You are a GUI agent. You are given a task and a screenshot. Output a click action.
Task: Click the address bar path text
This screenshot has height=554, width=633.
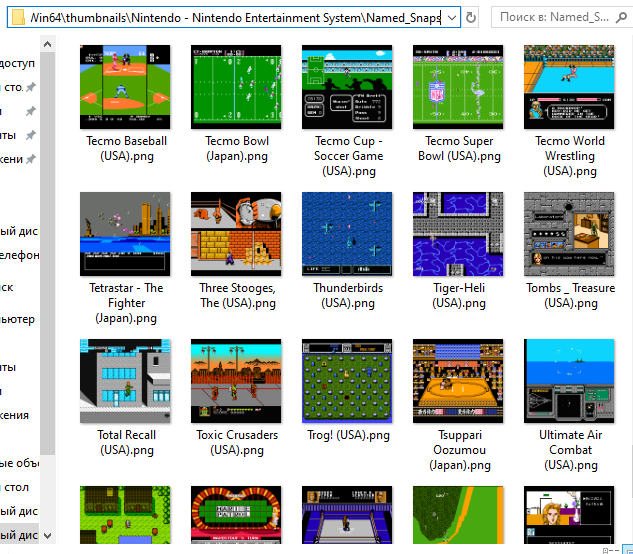(x=235, y=18)
